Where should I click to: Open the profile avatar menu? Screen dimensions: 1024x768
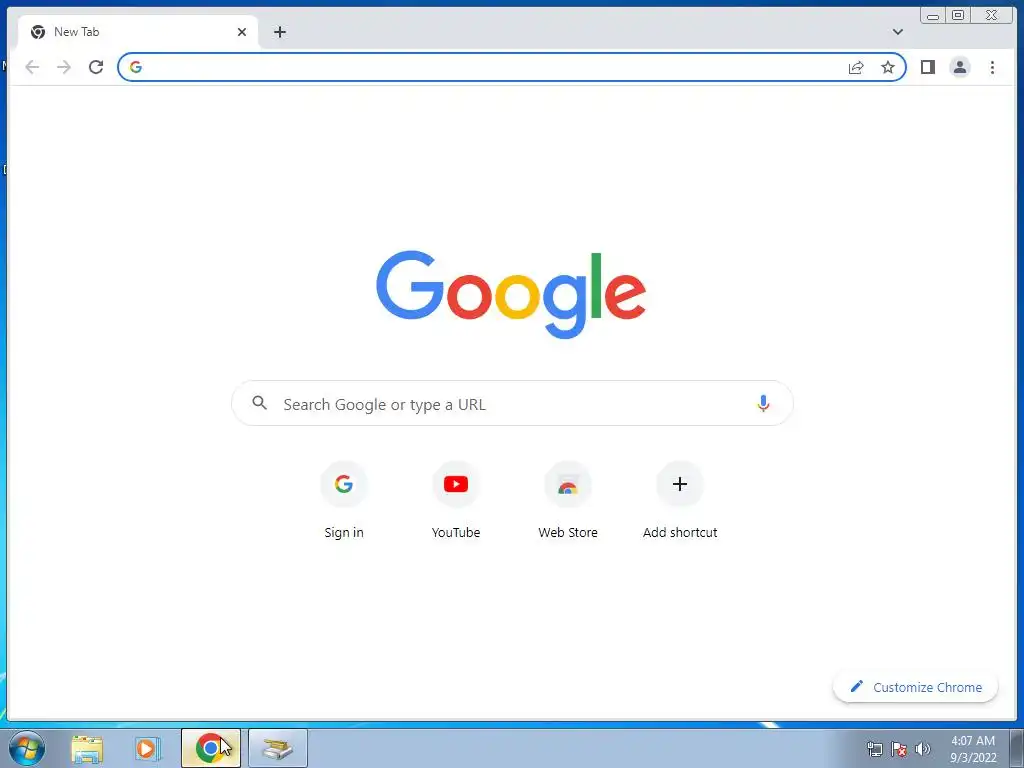coord(959,67)
